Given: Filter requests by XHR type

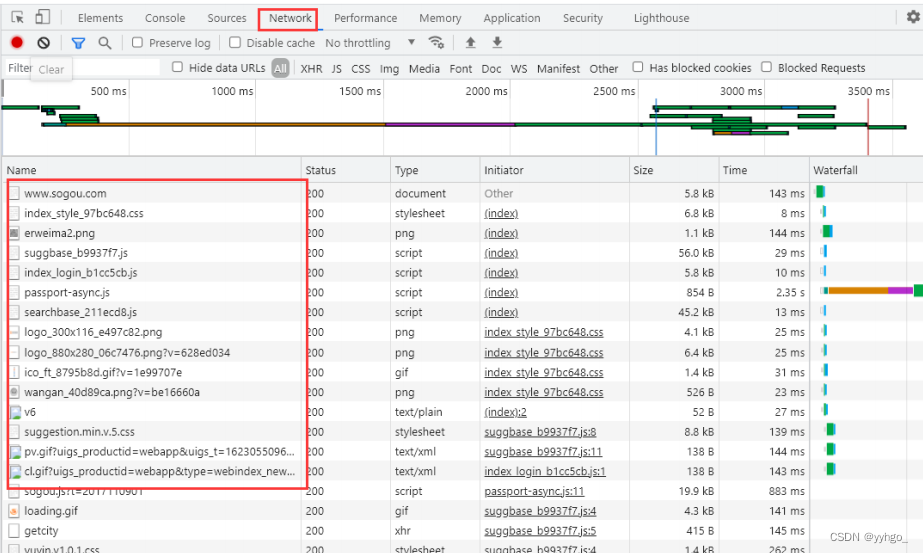Looking at the screenshot, I should point(312,69).
